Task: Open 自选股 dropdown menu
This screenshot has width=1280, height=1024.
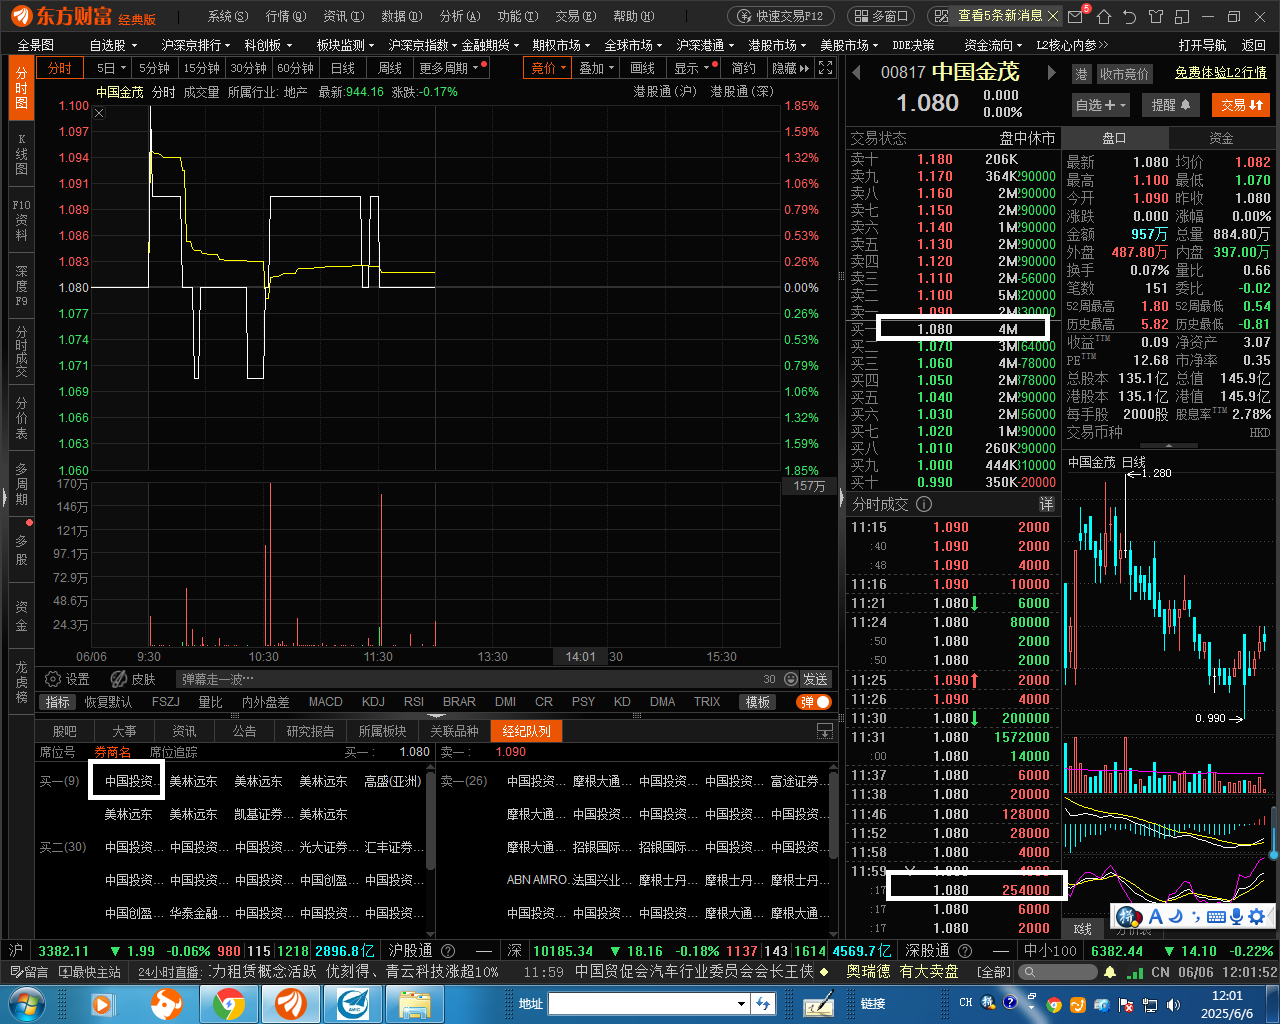Action: (113, 45)
